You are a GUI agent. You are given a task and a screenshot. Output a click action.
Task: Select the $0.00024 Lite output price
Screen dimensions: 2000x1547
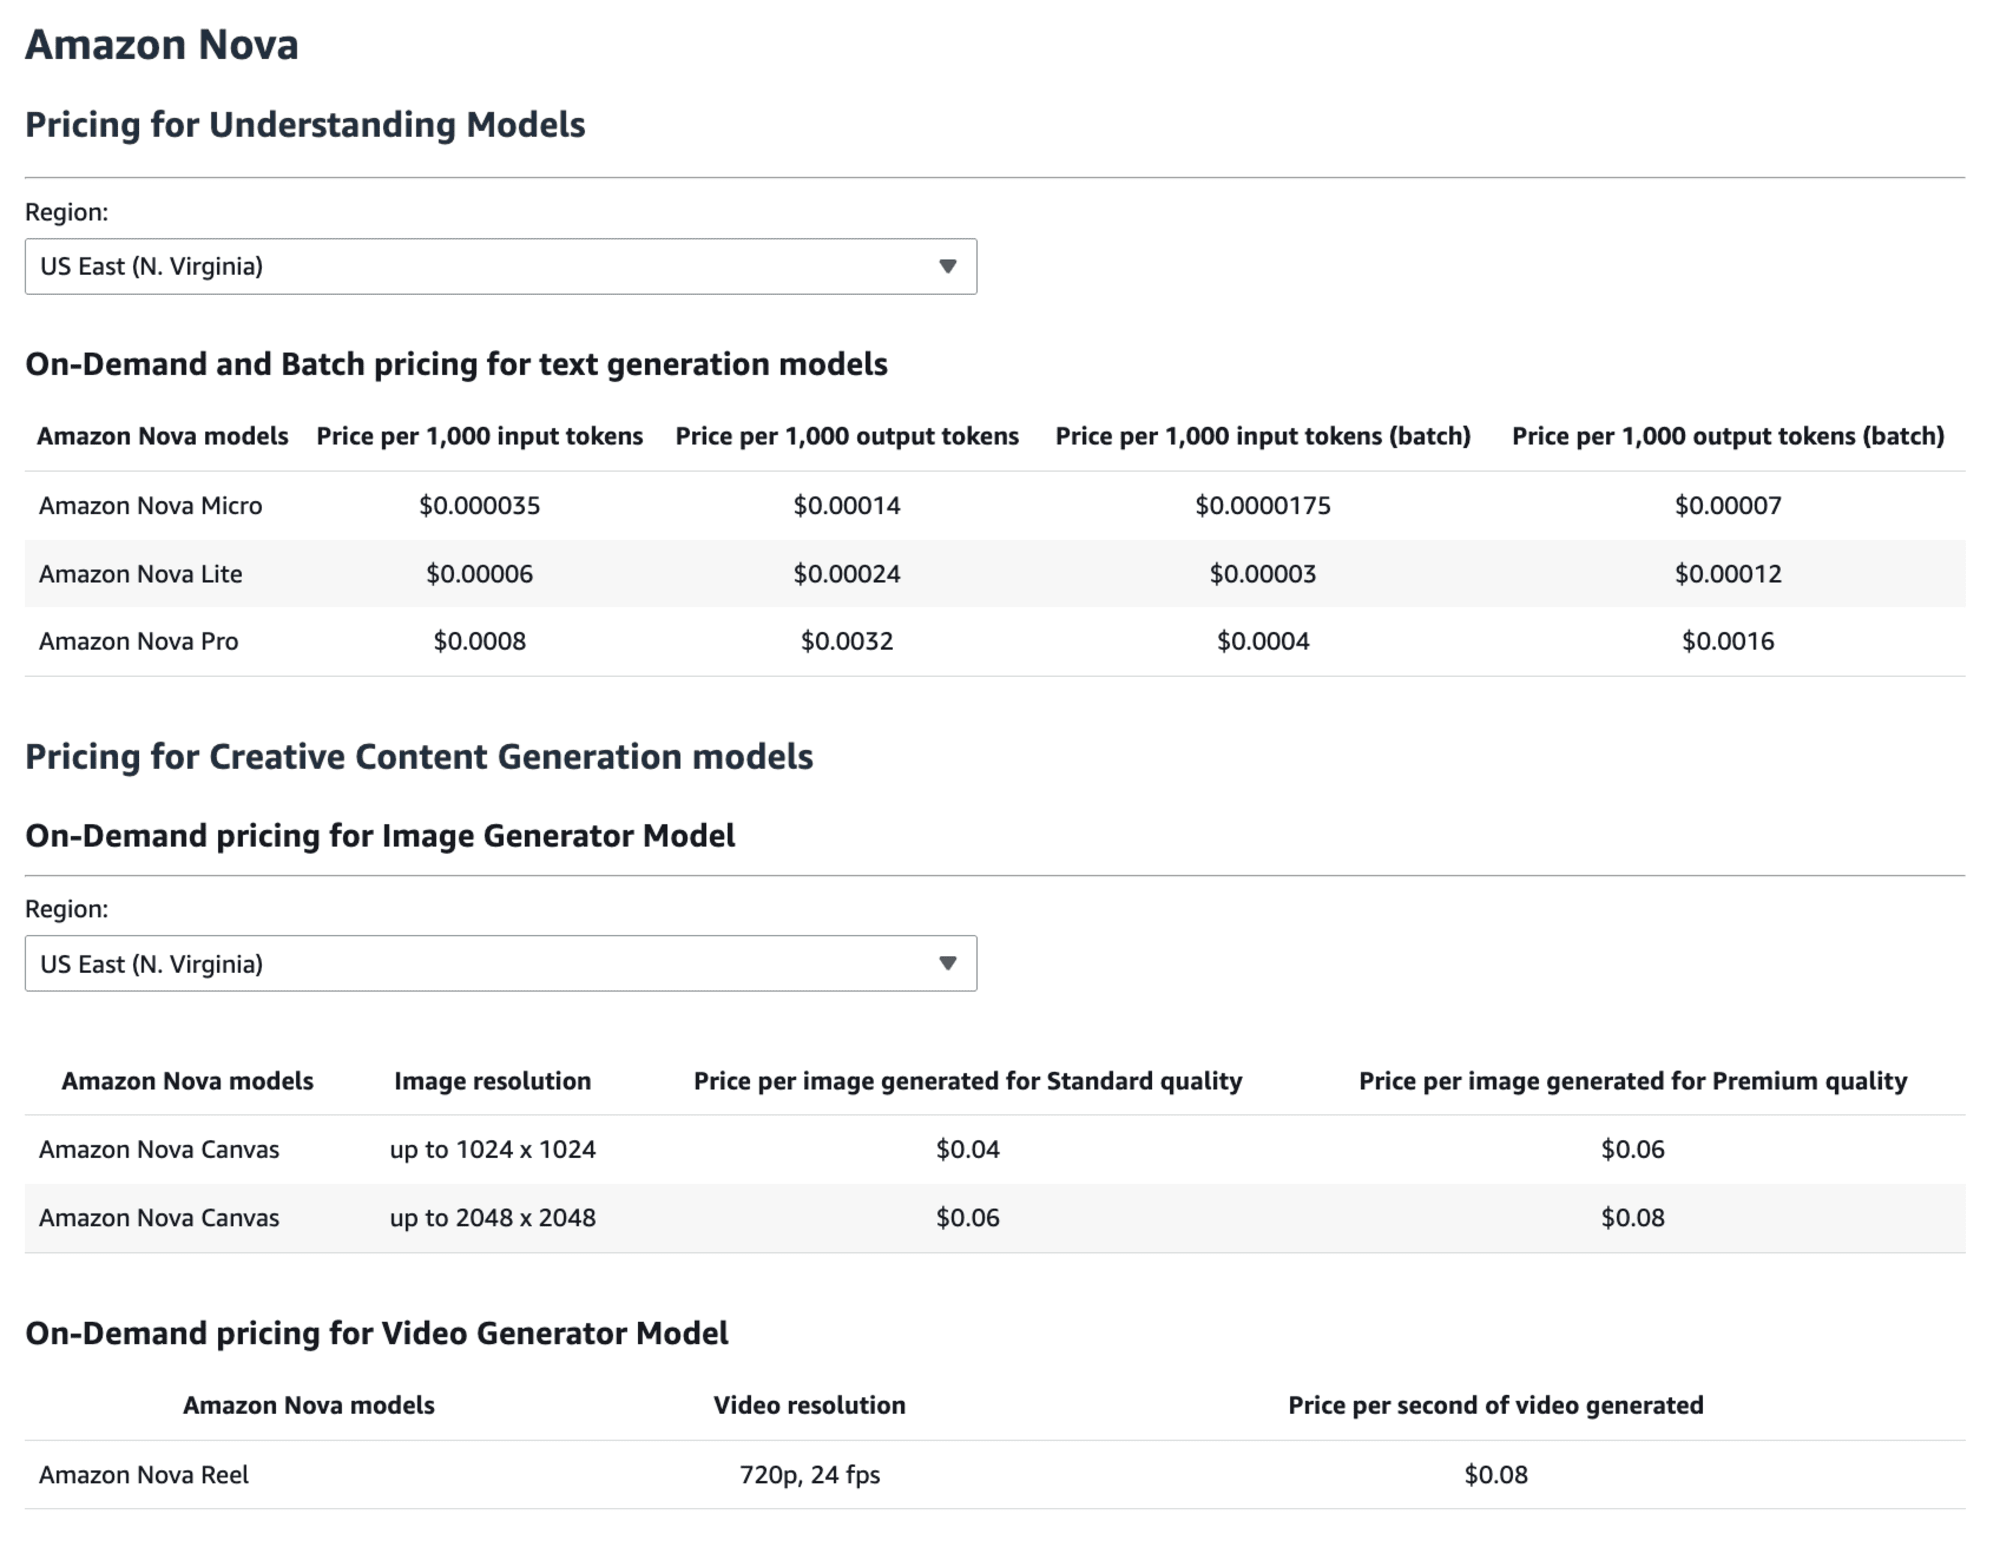point(847,573)
